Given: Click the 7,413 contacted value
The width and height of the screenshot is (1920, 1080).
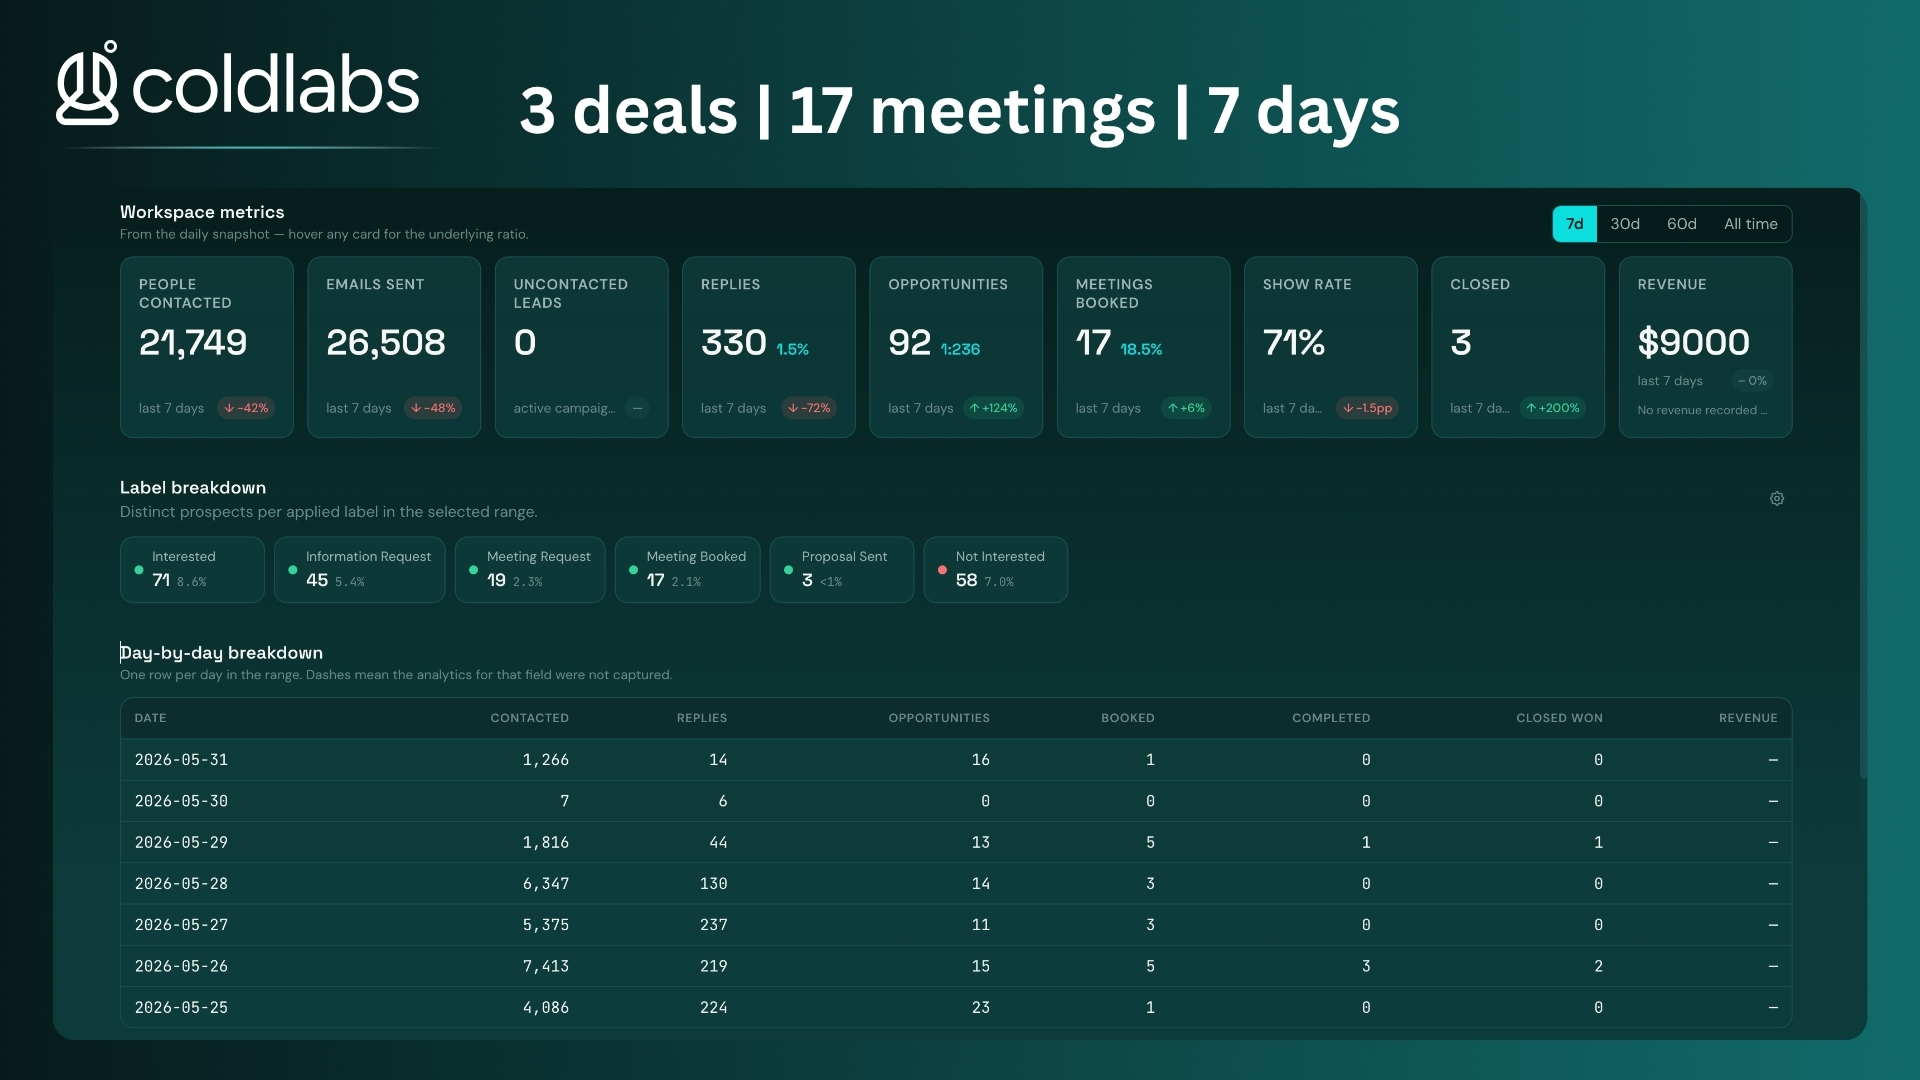Looking at the screenshot, I should pyautogui.click(x=545, y=966).
